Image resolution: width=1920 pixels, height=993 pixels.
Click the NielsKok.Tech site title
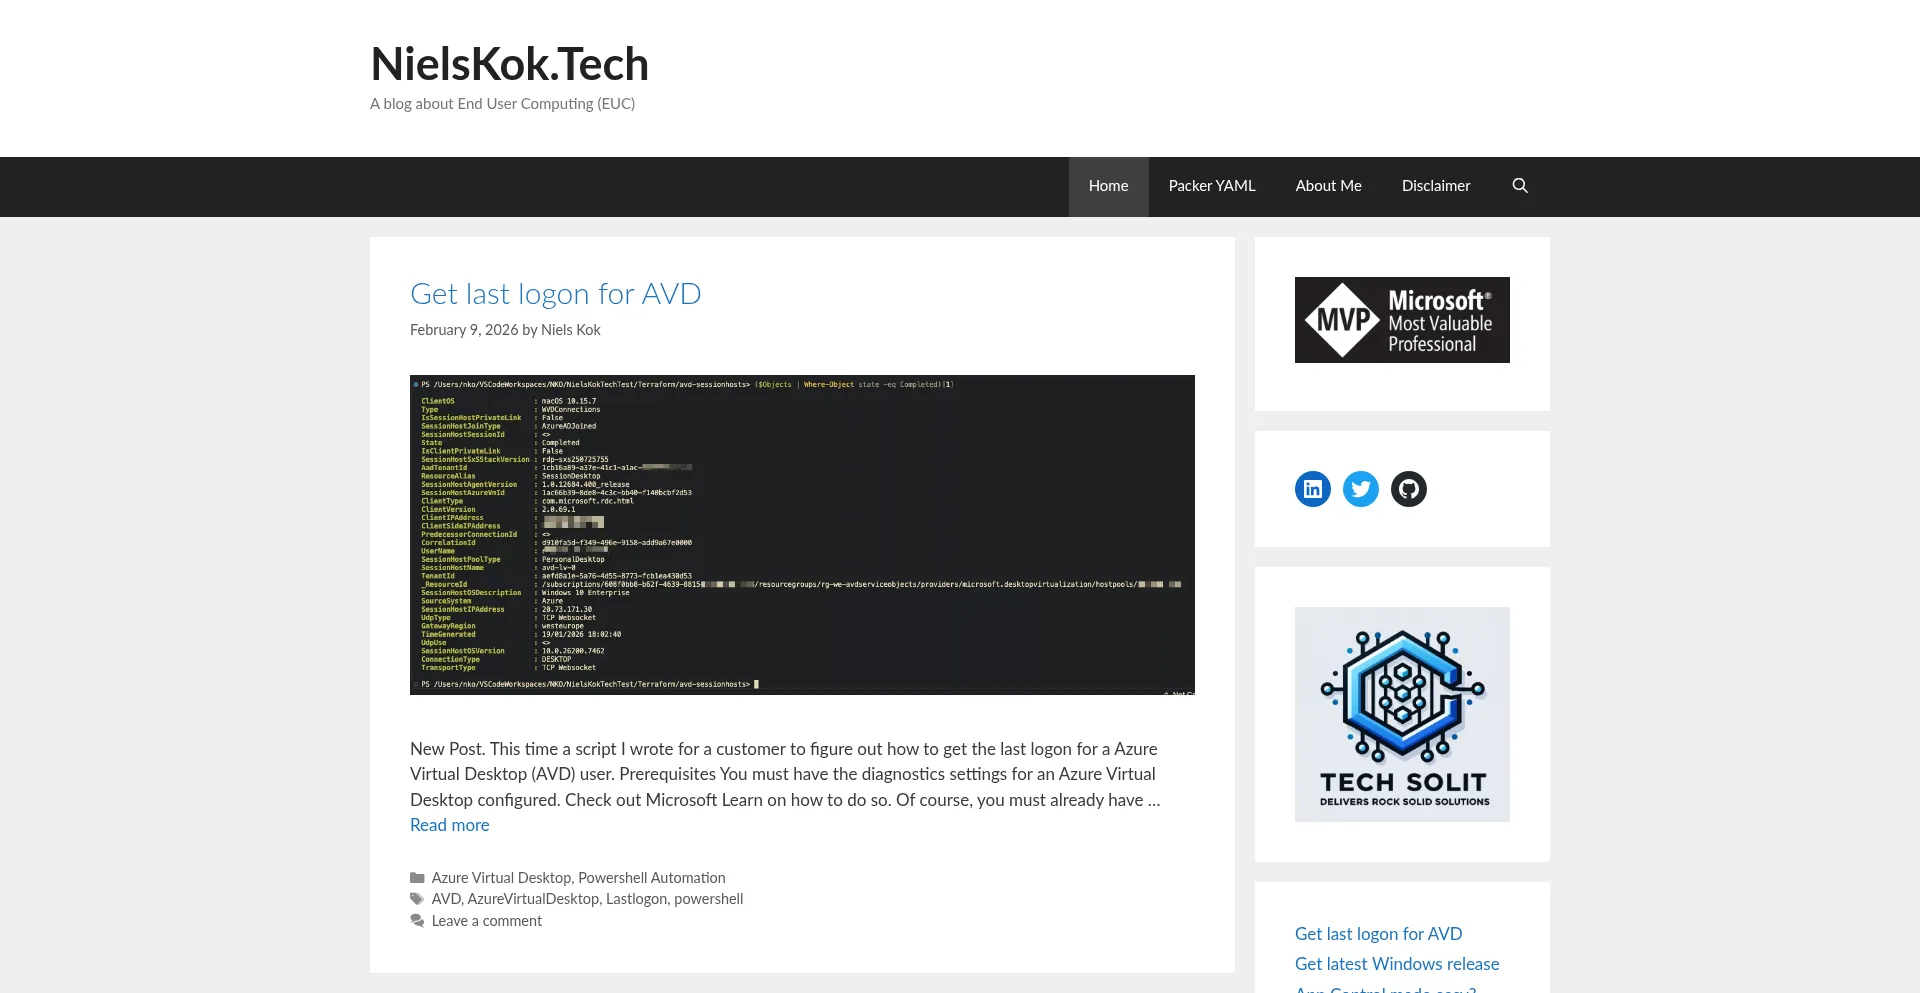click(x=509, y=64)
